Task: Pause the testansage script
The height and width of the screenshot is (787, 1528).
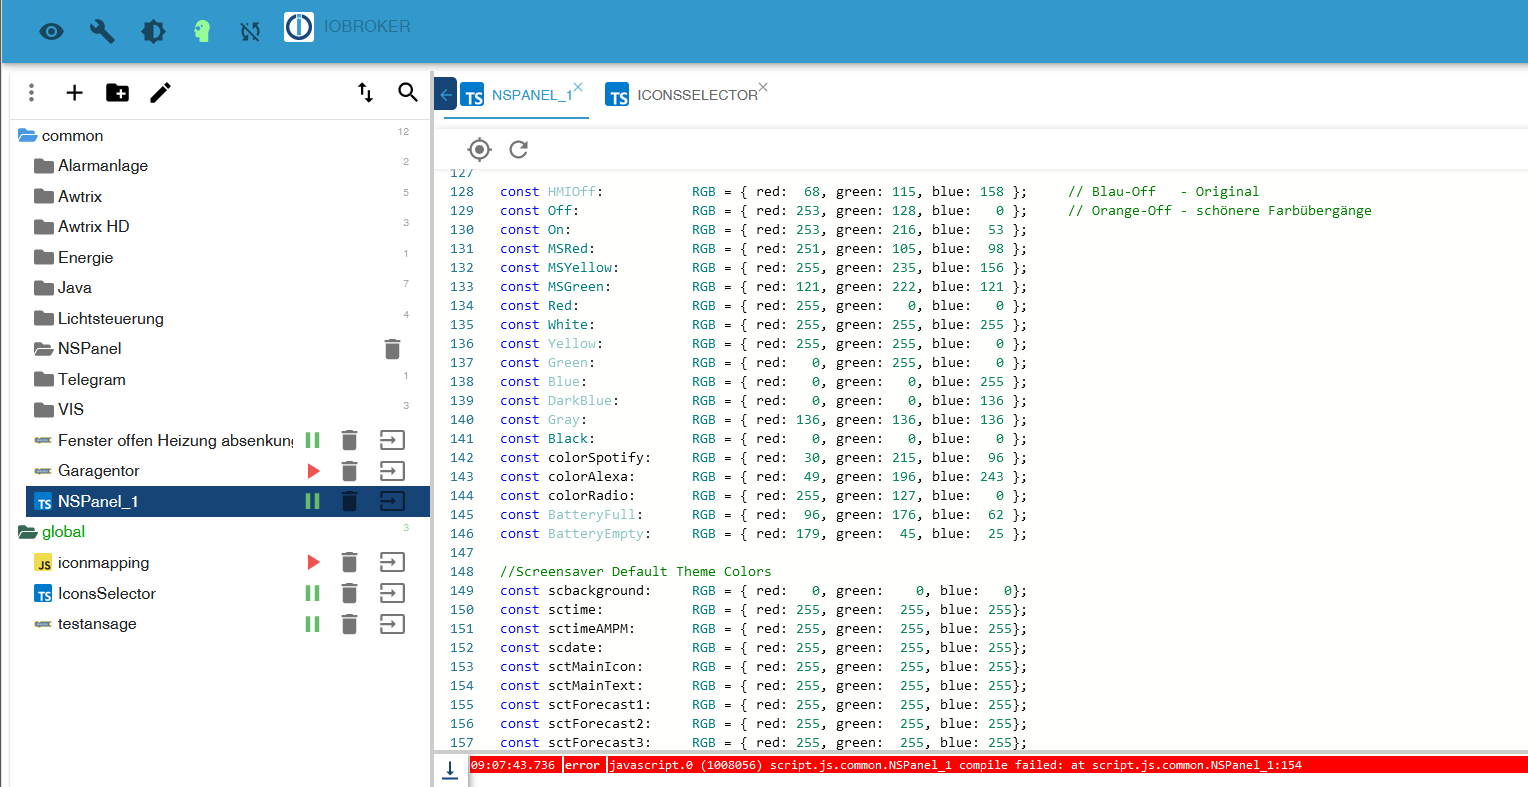Action: point(312,624)
